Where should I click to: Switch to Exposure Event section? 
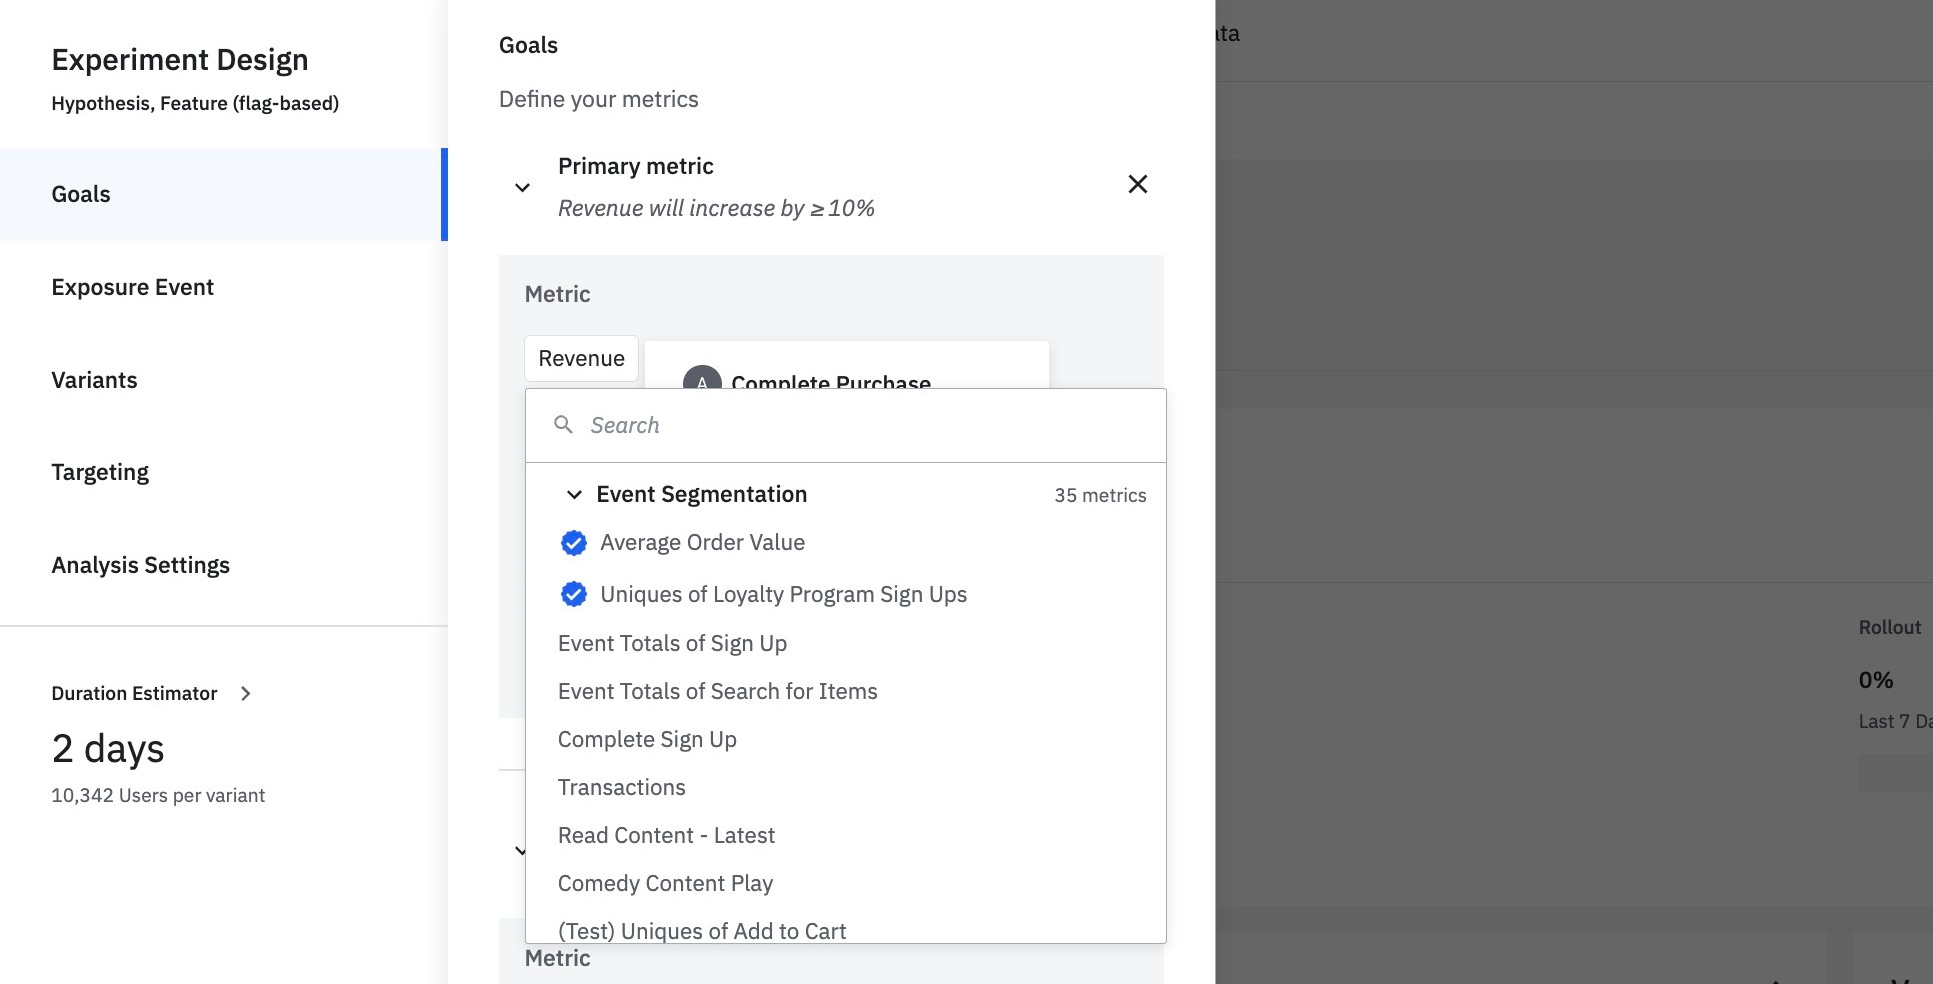(x=133, y=287)
